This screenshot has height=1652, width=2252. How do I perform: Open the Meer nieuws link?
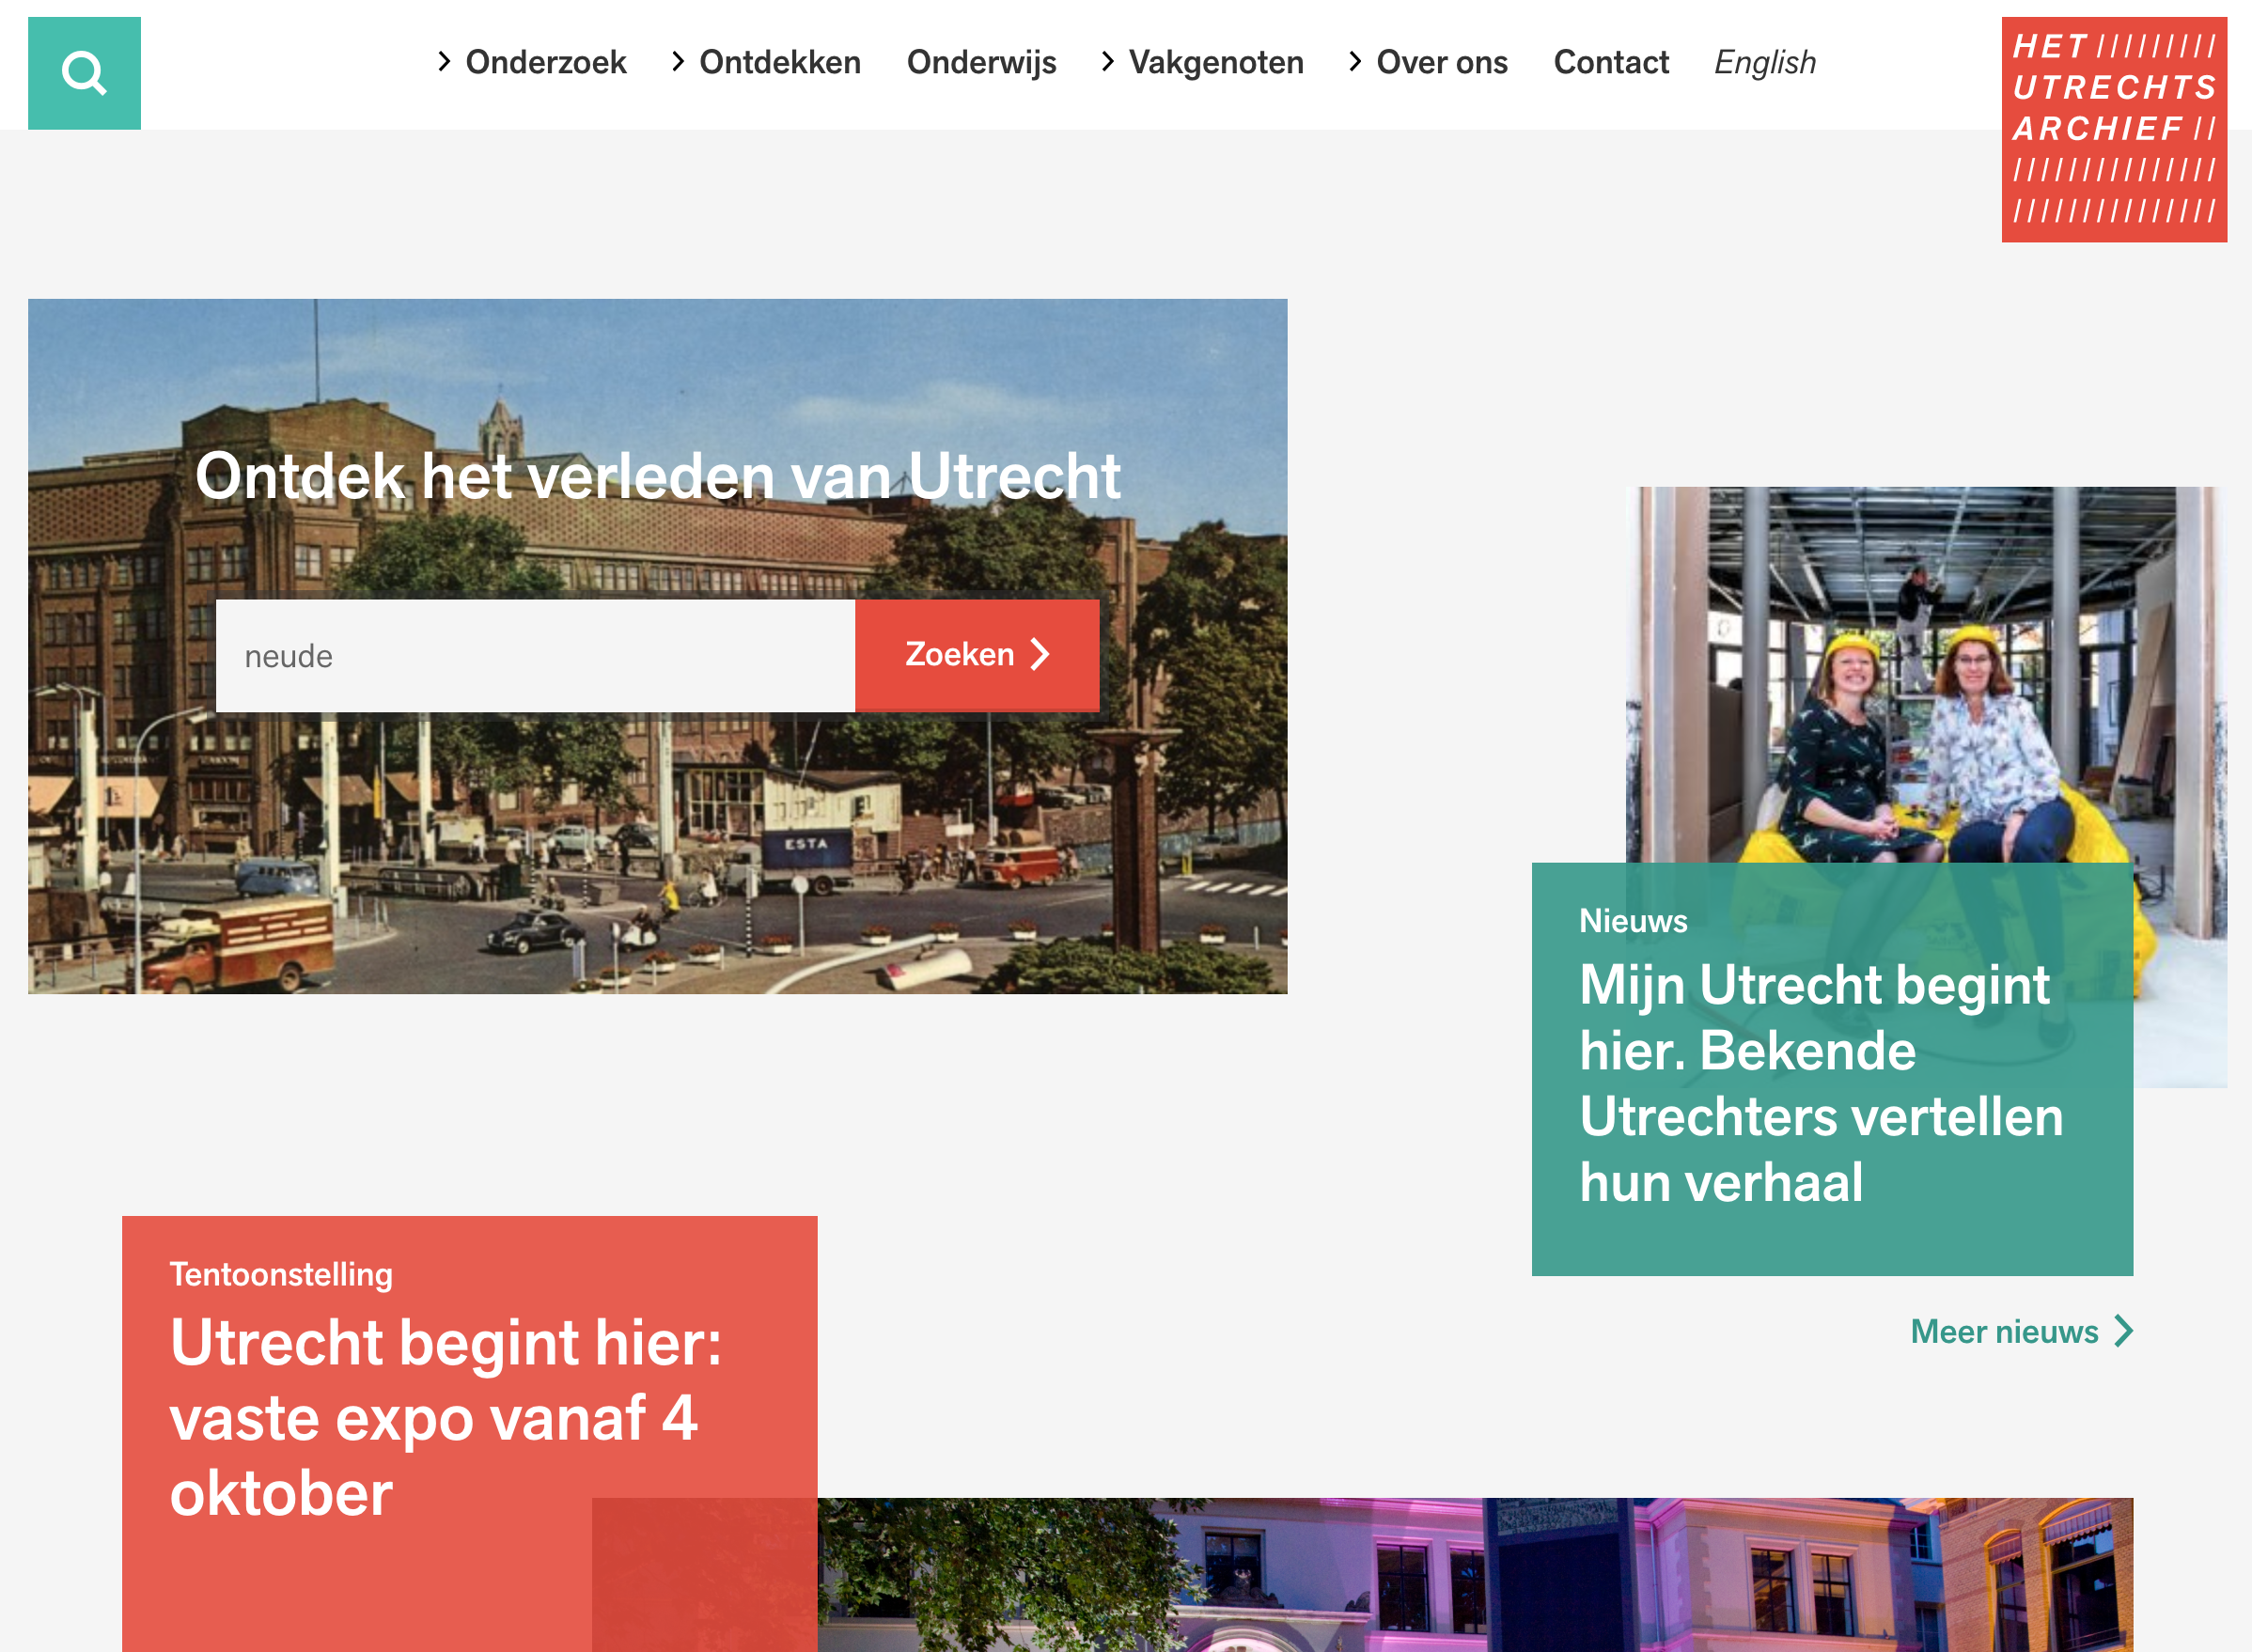pos(2003,1331)
